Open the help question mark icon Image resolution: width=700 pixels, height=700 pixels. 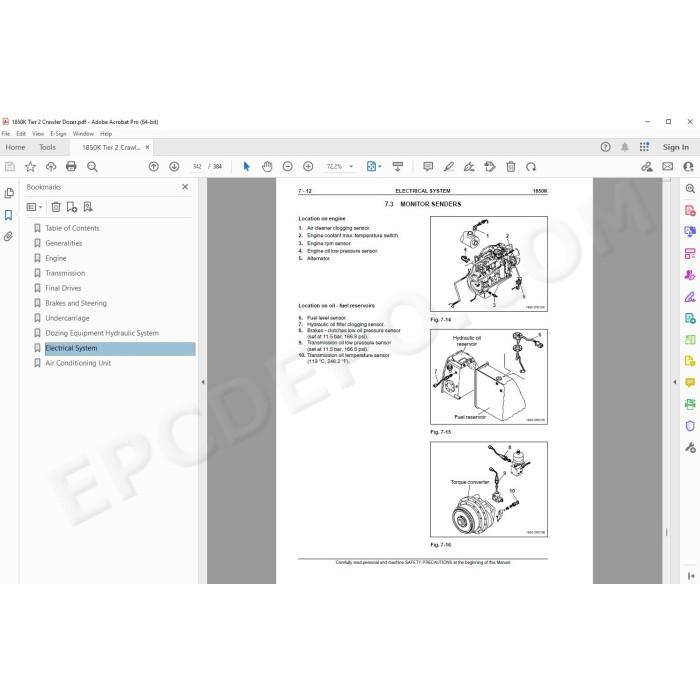click(605, 147)
